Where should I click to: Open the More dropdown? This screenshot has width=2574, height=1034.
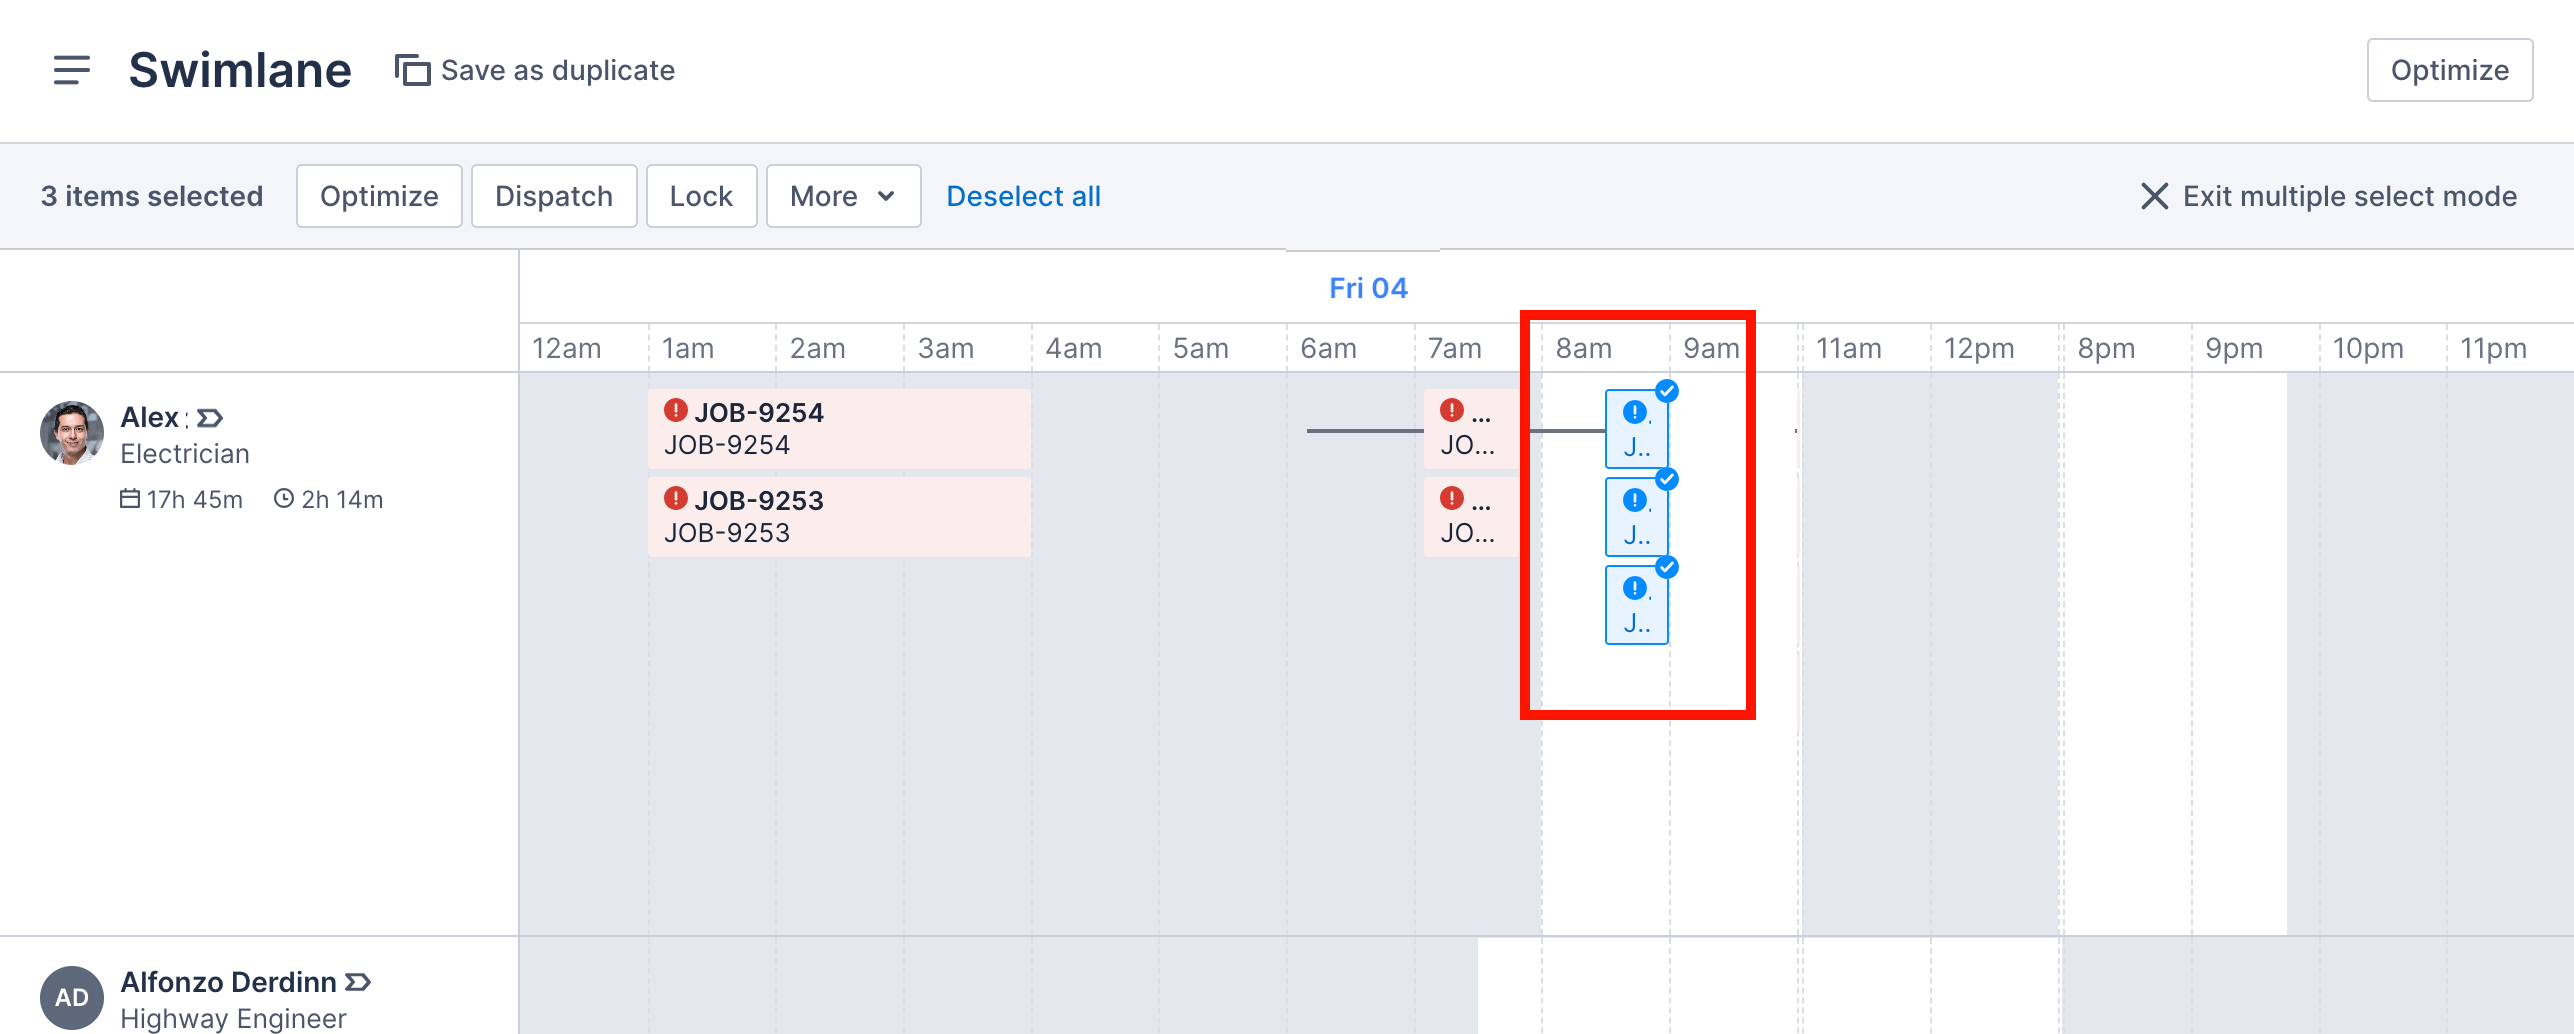pos(842,196)
